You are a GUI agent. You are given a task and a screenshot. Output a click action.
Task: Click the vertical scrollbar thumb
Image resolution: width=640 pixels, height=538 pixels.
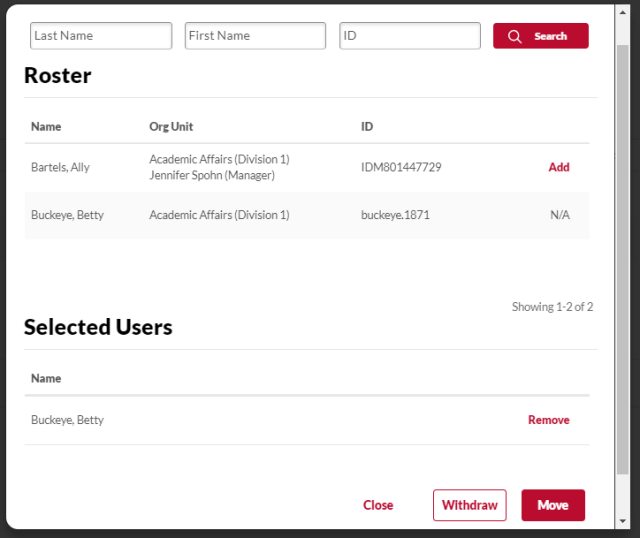[622, 260]
